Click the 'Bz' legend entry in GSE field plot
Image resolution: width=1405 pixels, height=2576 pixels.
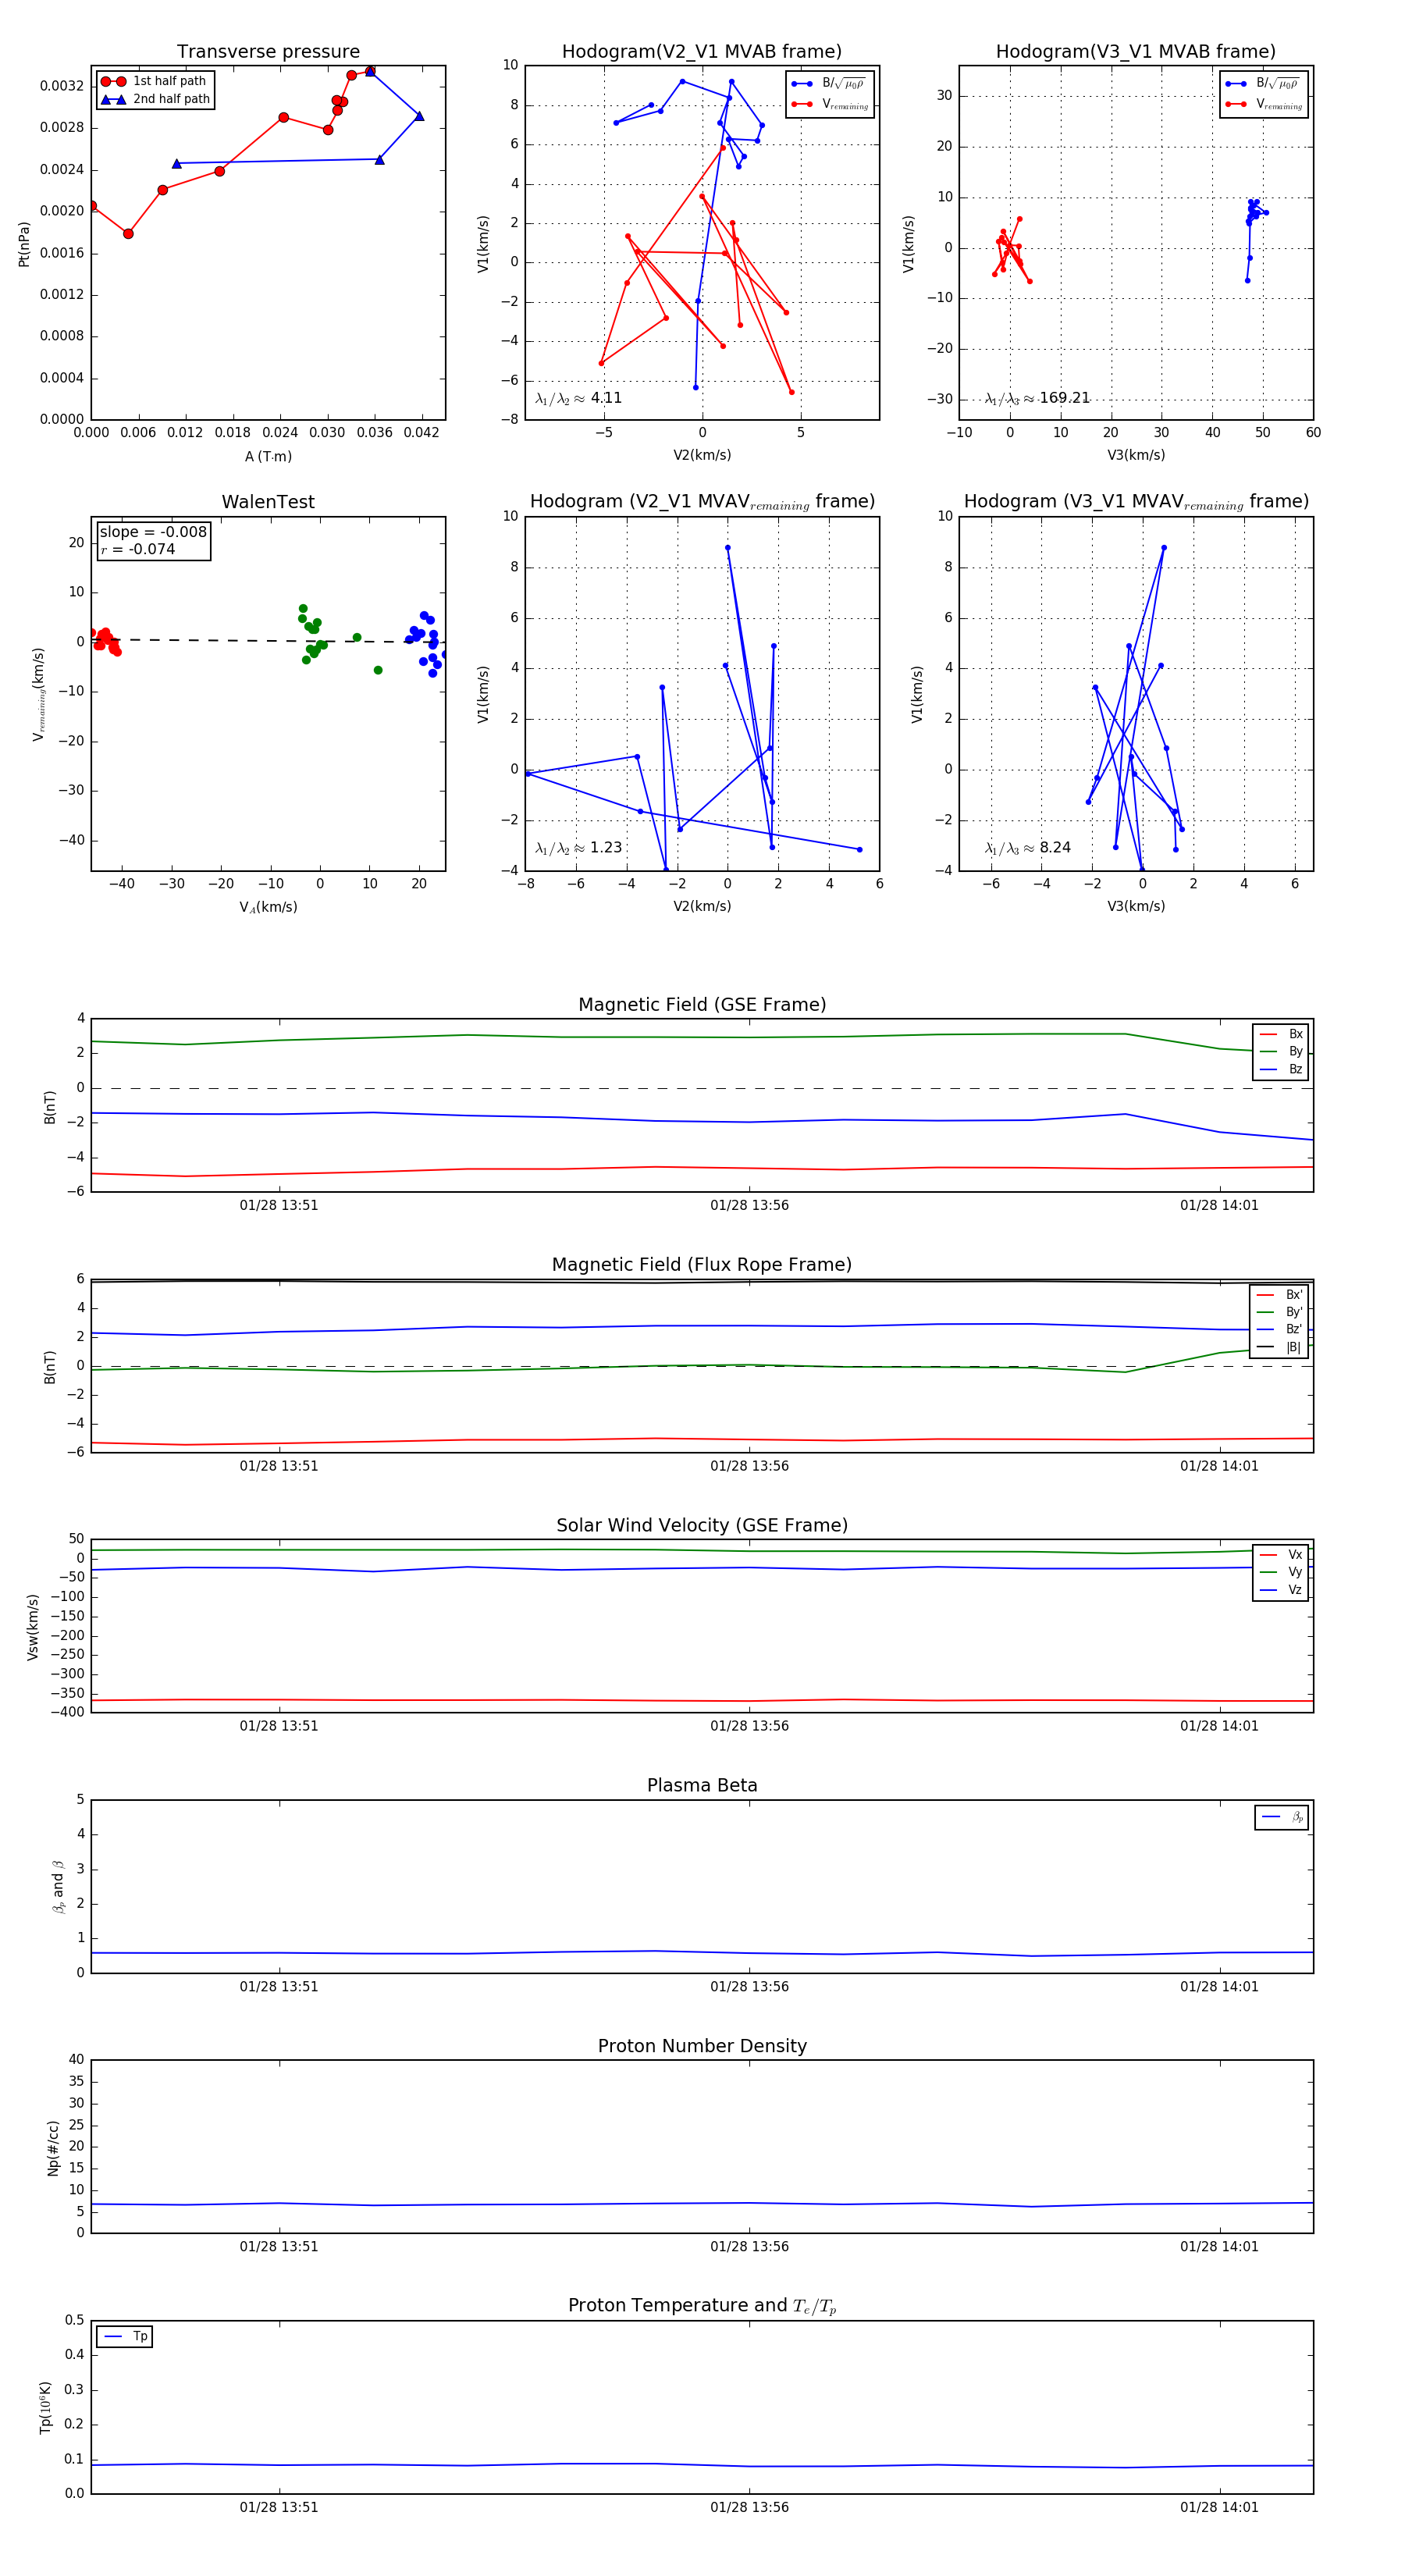coord(1281,1069)
